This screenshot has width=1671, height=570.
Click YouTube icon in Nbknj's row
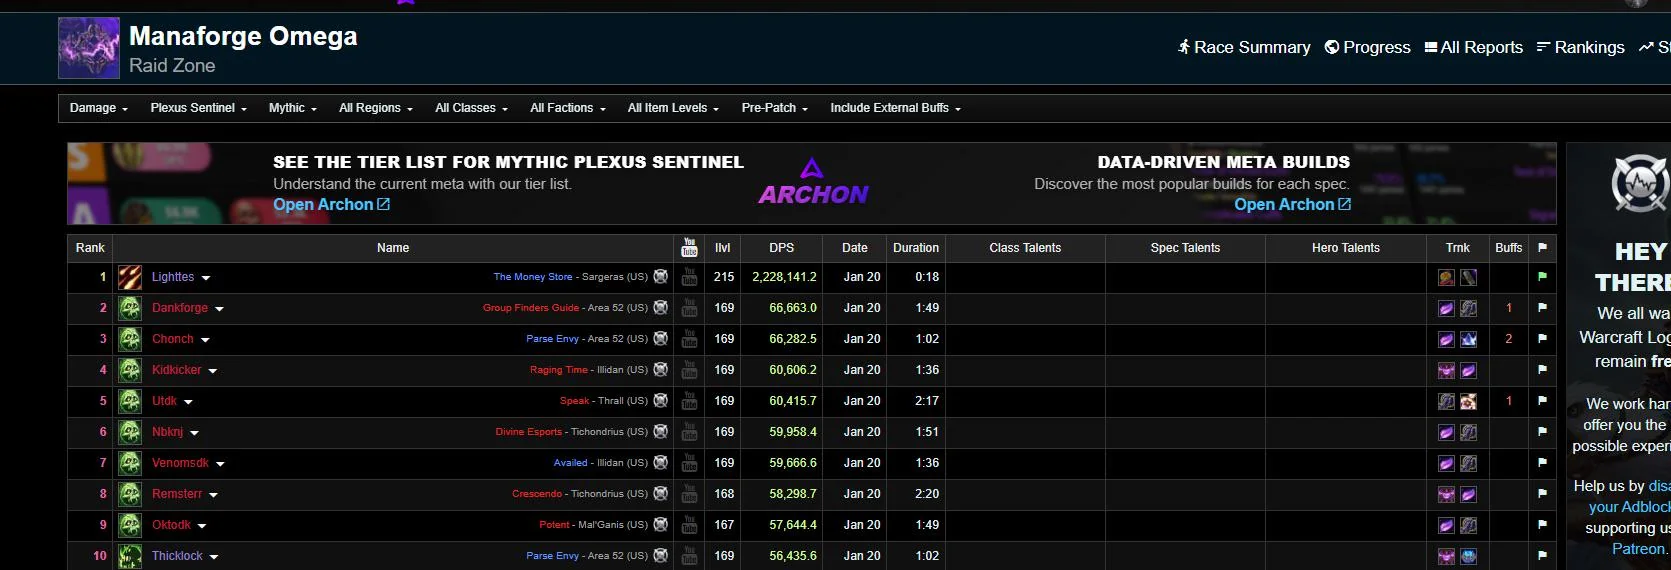click(689, 432)
